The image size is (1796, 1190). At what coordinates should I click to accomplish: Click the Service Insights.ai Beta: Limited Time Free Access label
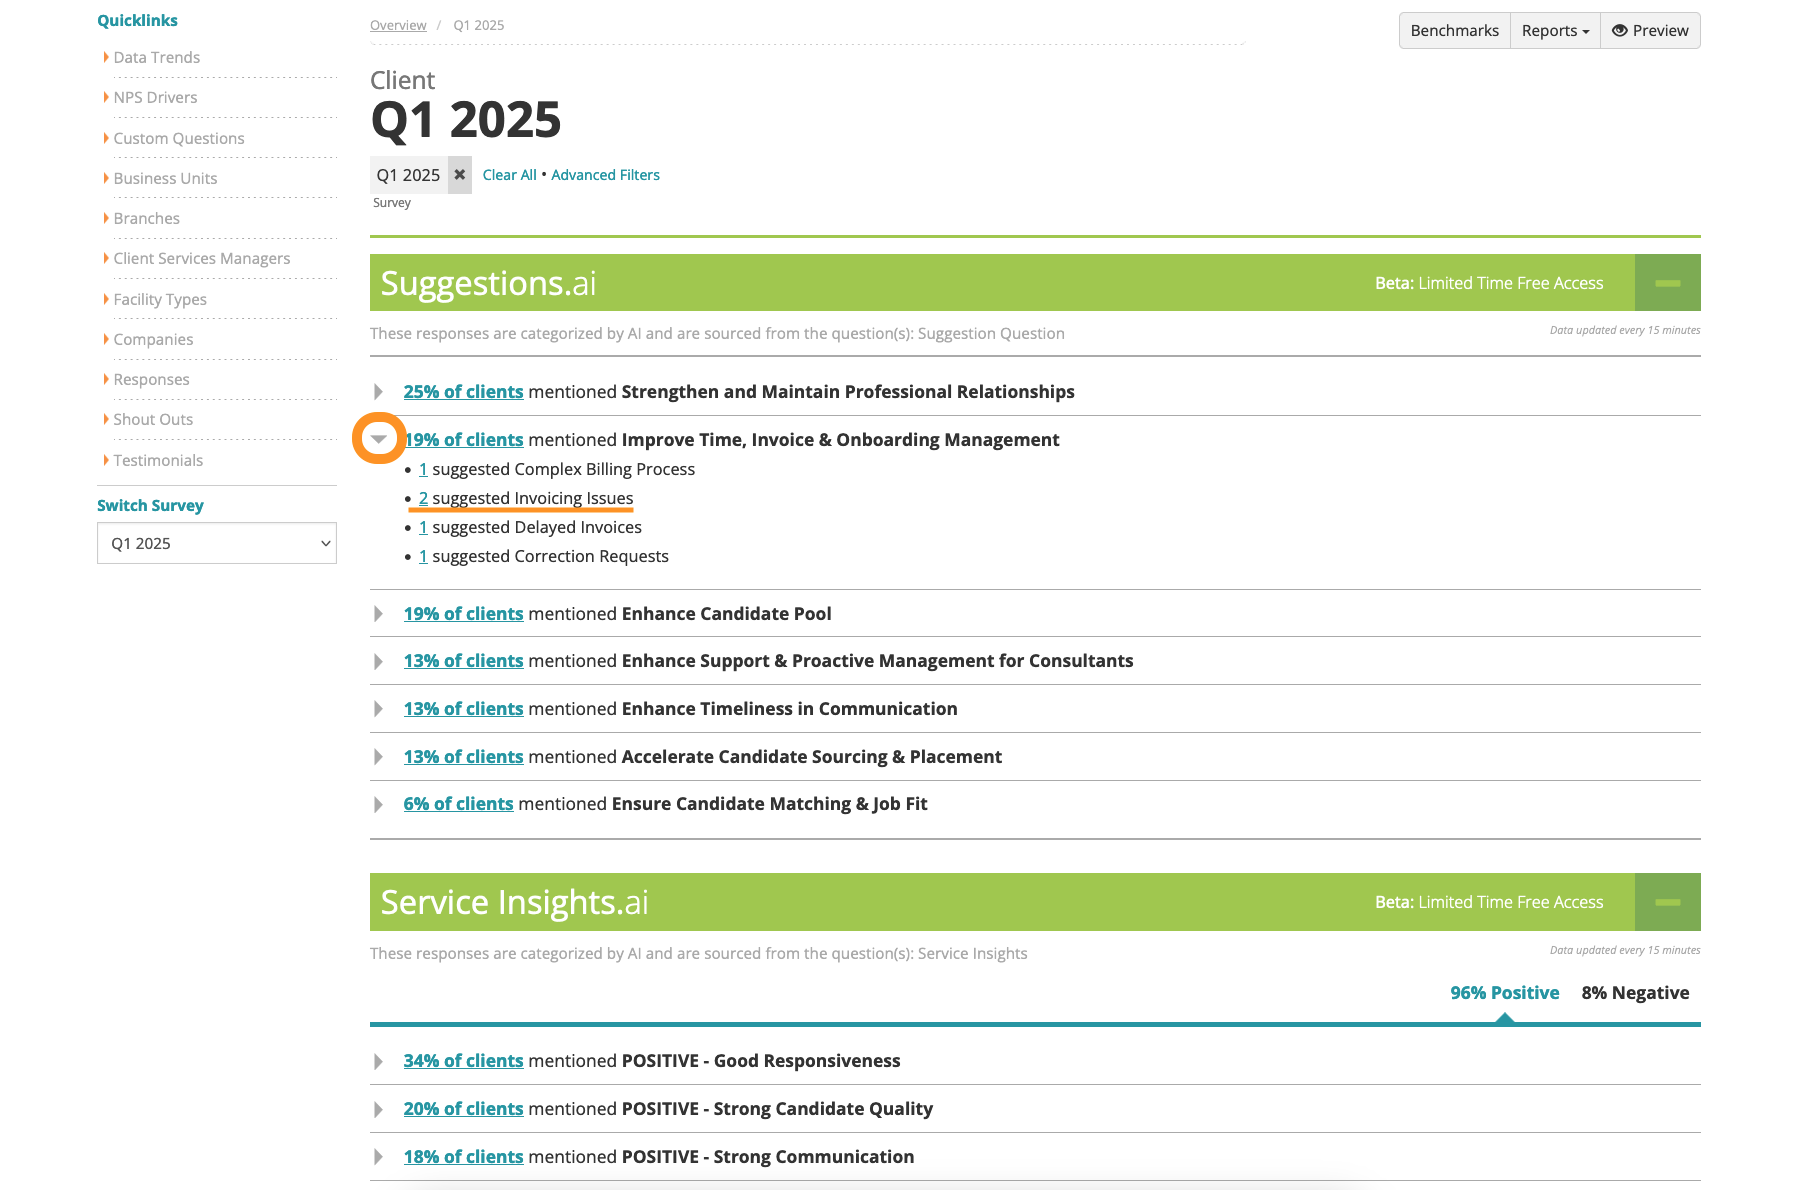pyautogui.click(x=1489, y=902)
